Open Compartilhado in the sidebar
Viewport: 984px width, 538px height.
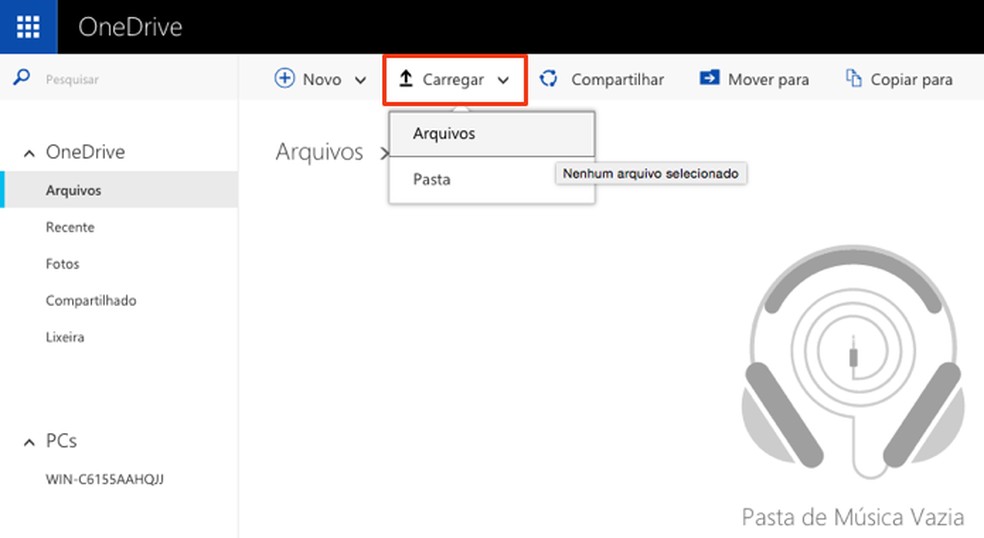coord(91,300)
